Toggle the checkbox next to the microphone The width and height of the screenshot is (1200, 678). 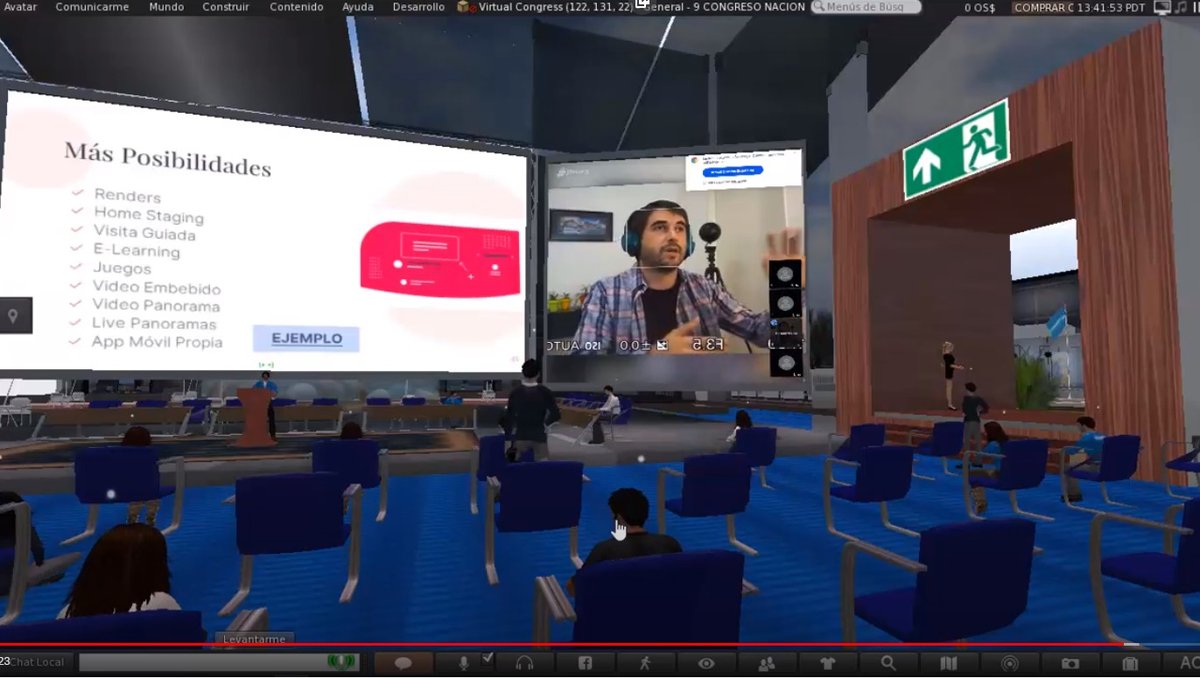(487, 658)
